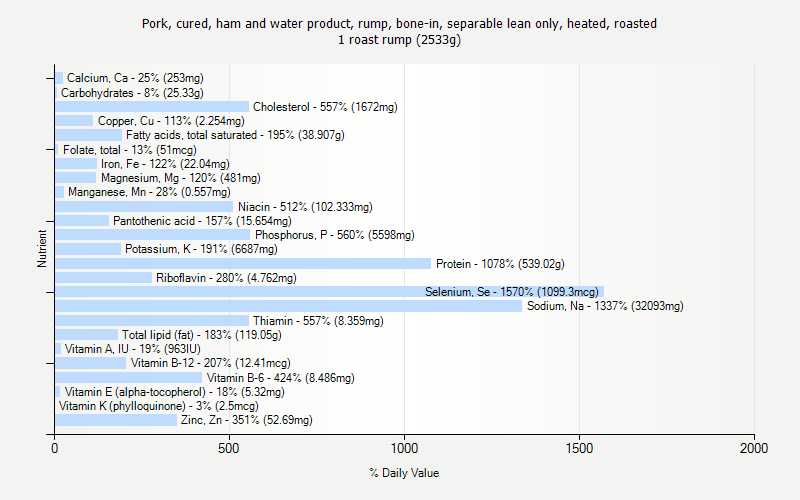Click the Folate, total 13% label
Screen dimensions: 800x500
click(130, 150)
